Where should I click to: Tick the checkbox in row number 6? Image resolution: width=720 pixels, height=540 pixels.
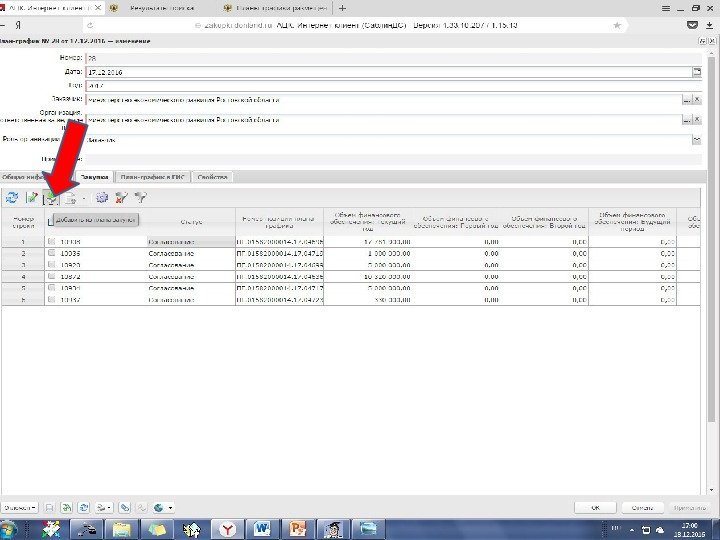pyautogui.click(x=51, y=299)
